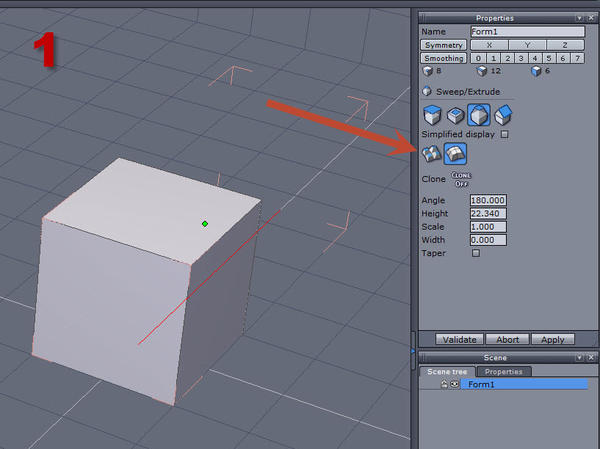Set smoothing level to 3
The width and height of the screenshot is (600, 449).
click(x=521, y=58)
